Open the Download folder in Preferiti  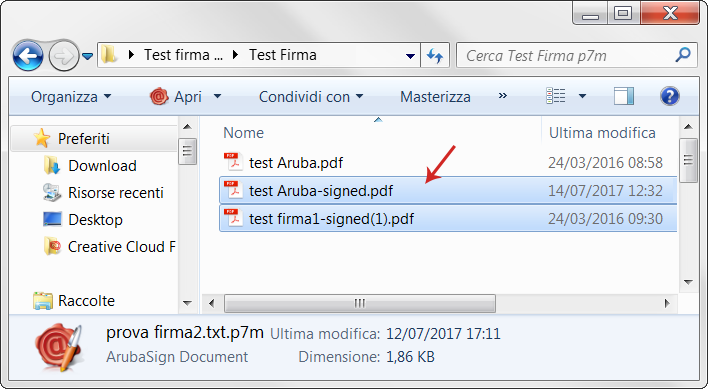(102, 166)
